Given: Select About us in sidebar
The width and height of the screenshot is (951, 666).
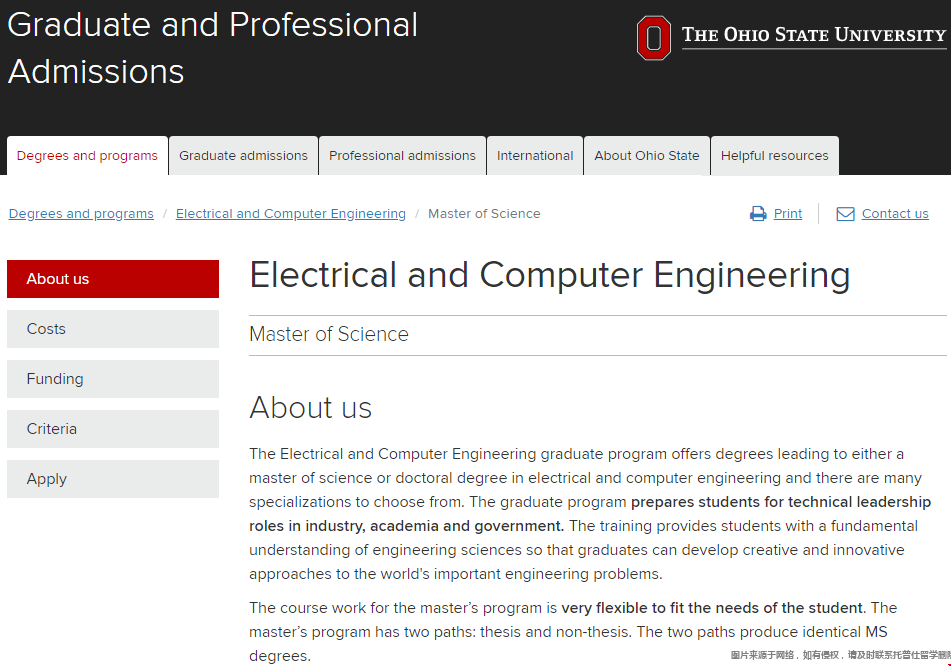Looking at the screenshot, I should click(113, 279).
